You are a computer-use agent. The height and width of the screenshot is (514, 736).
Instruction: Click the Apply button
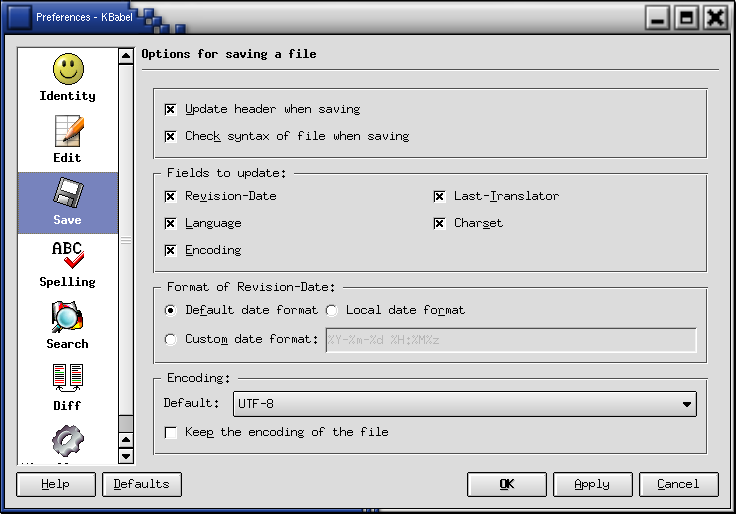[x=592, y=484]
